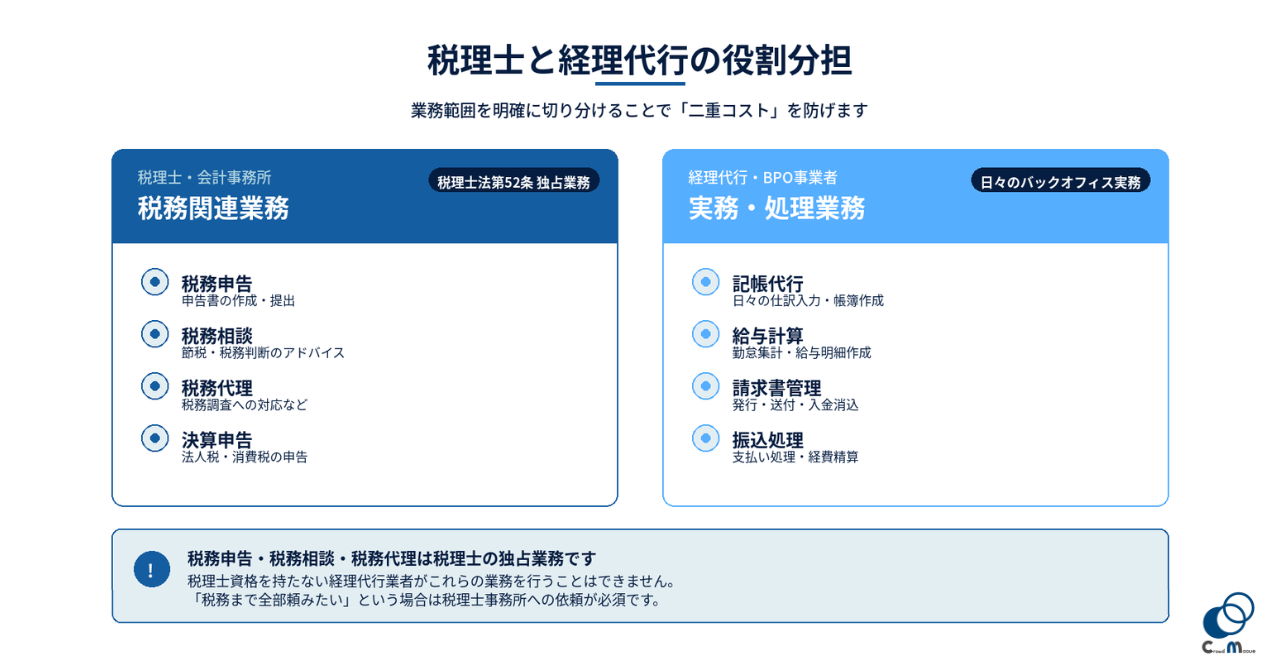The height and width of the screenshot is (670, 1280).
Task: Click the line starting 「税務まで全部頼みたい」
Action: coord(427,599)
